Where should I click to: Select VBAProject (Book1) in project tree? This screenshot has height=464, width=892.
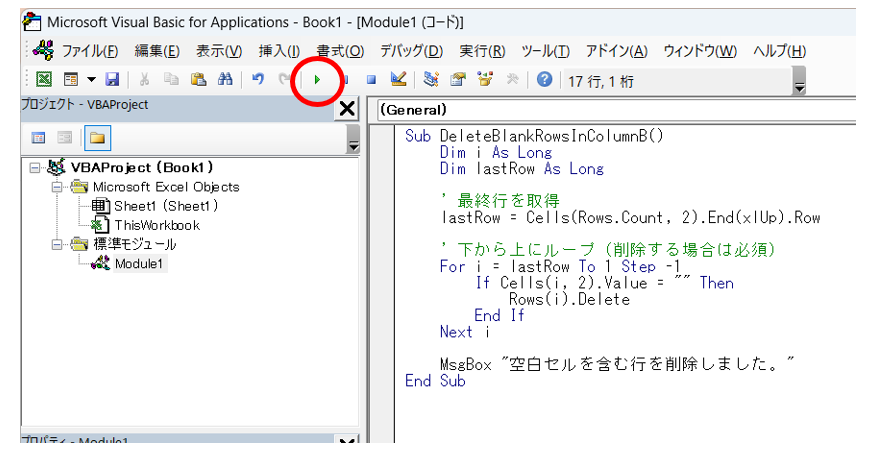(x=142, y=168)
